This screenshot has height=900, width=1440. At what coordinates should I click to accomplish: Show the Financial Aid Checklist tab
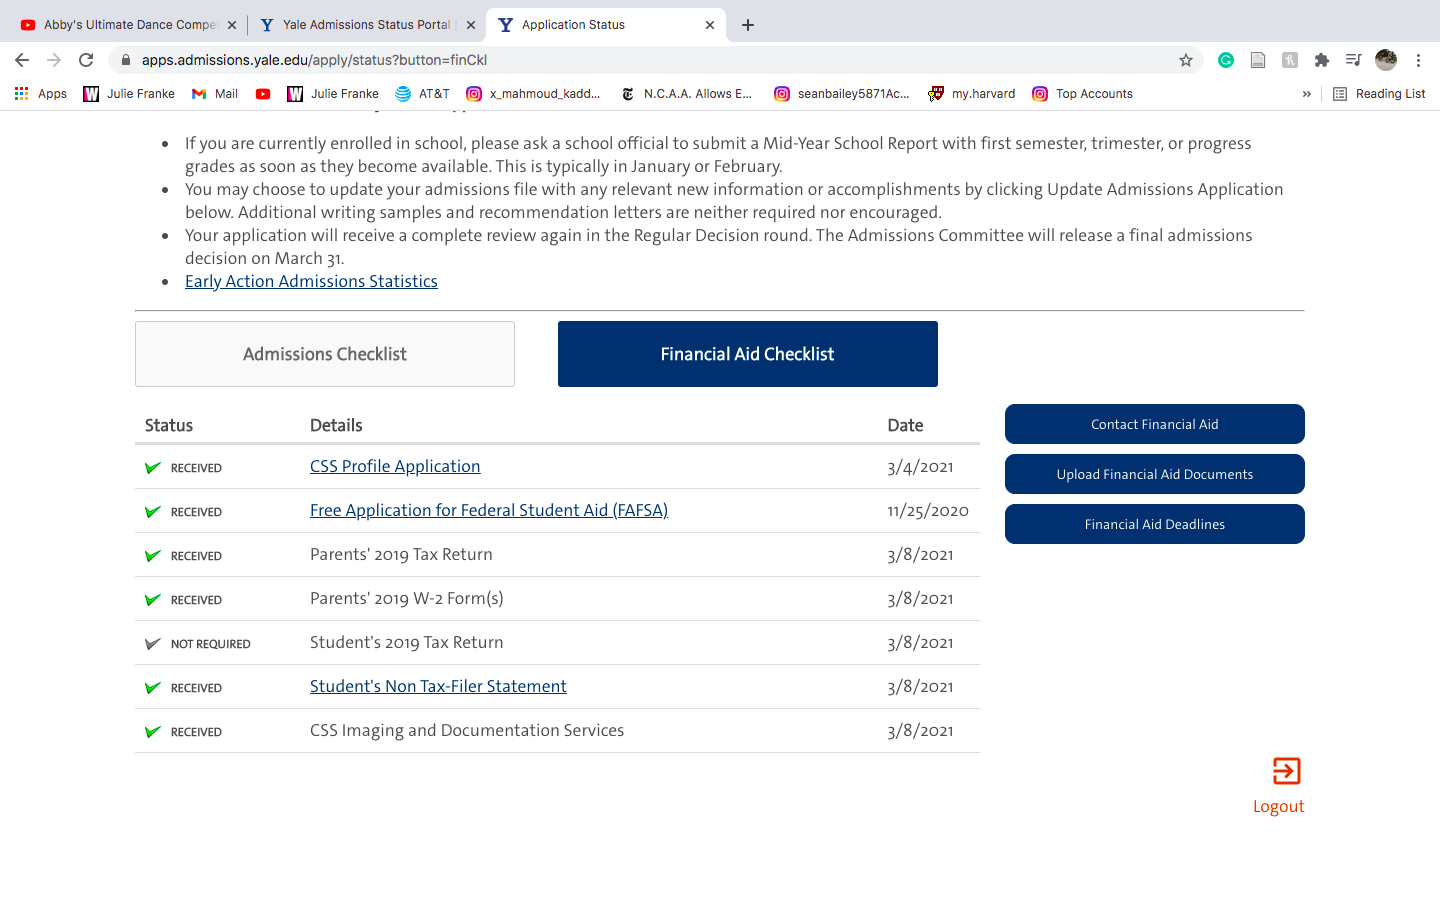(748, 354)
